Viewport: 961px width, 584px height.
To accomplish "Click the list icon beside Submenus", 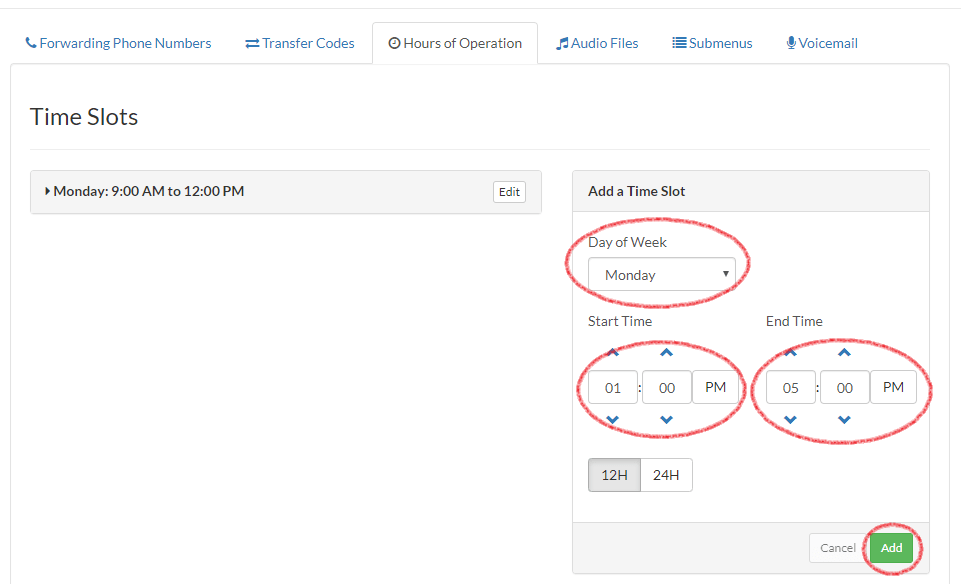I will click(x=677, y=43).
